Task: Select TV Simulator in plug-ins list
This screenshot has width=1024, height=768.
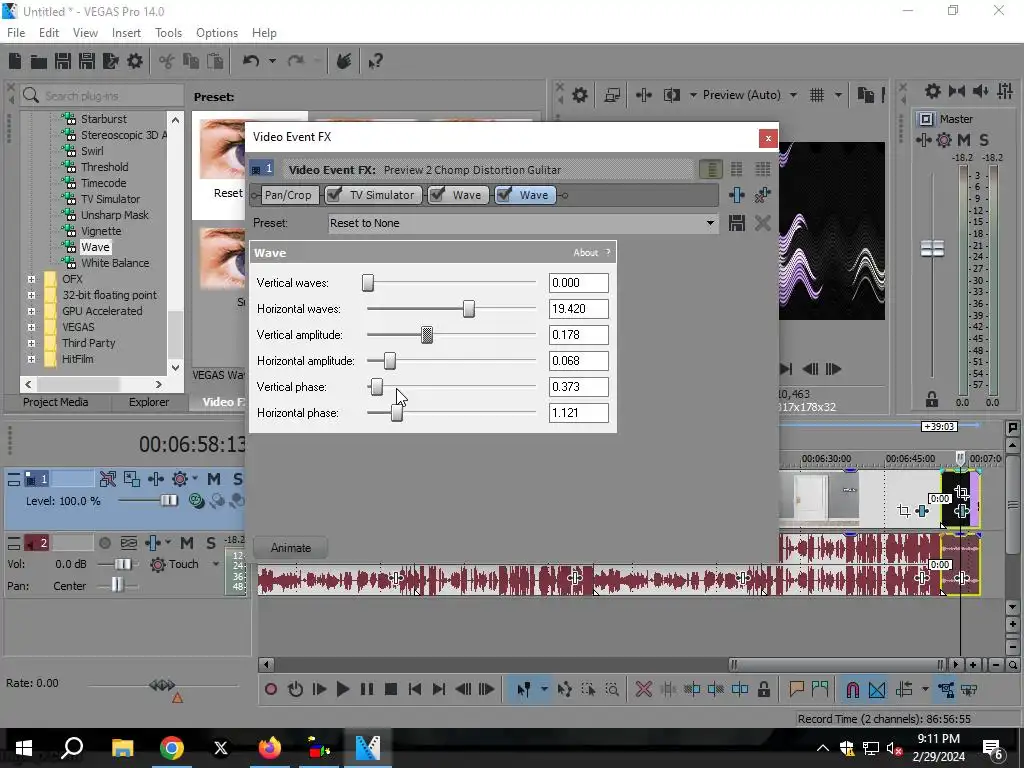Action: (x=110, y=199)
